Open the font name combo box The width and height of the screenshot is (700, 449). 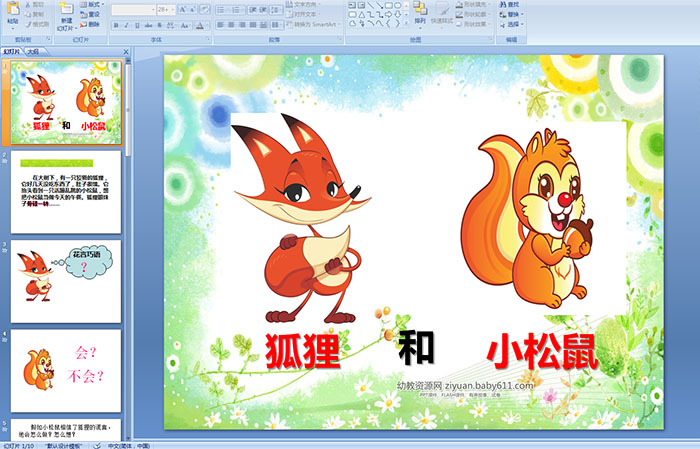[133, 10]
